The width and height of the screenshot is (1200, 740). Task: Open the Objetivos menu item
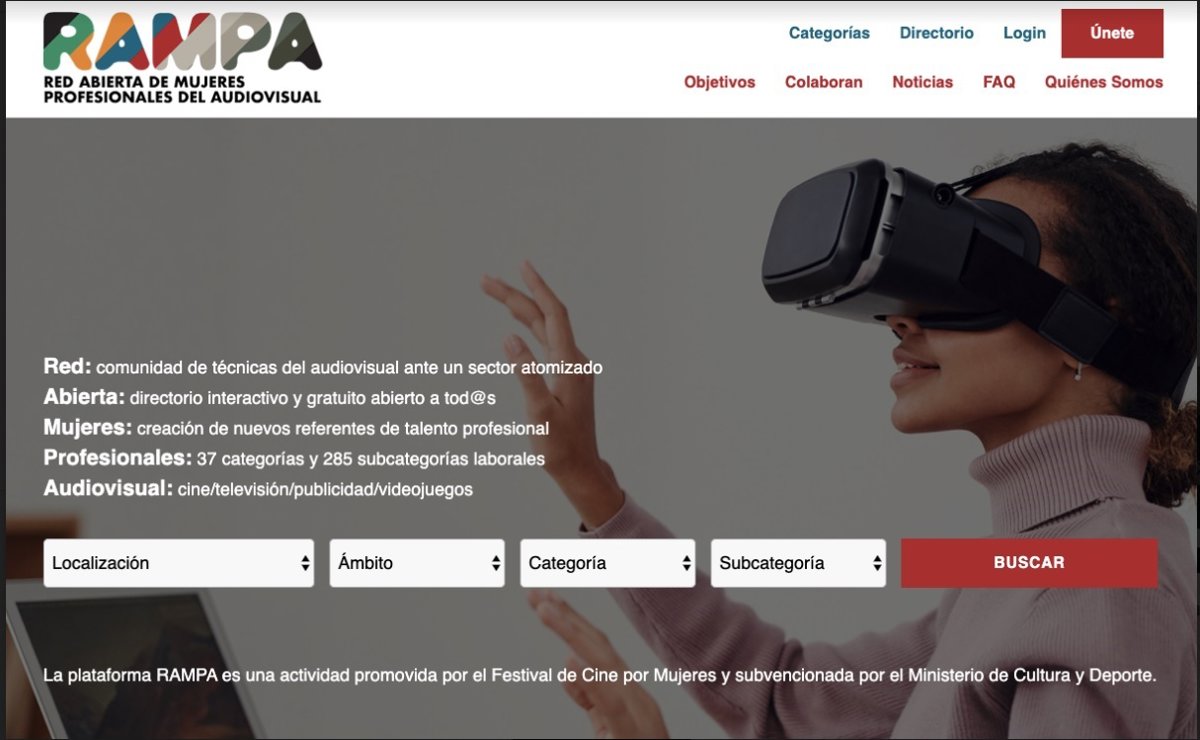pyautogui.click(x=720, y=82)
